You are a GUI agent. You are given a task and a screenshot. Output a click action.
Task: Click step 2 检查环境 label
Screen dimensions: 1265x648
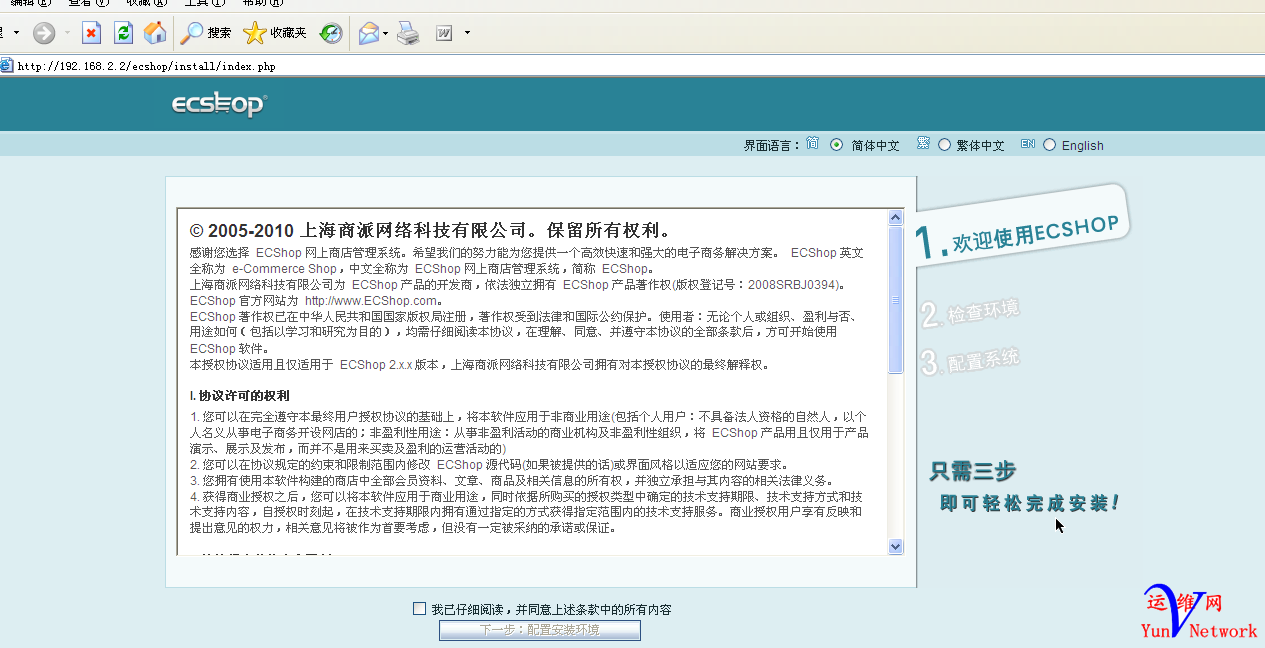(x=970, y=311)
